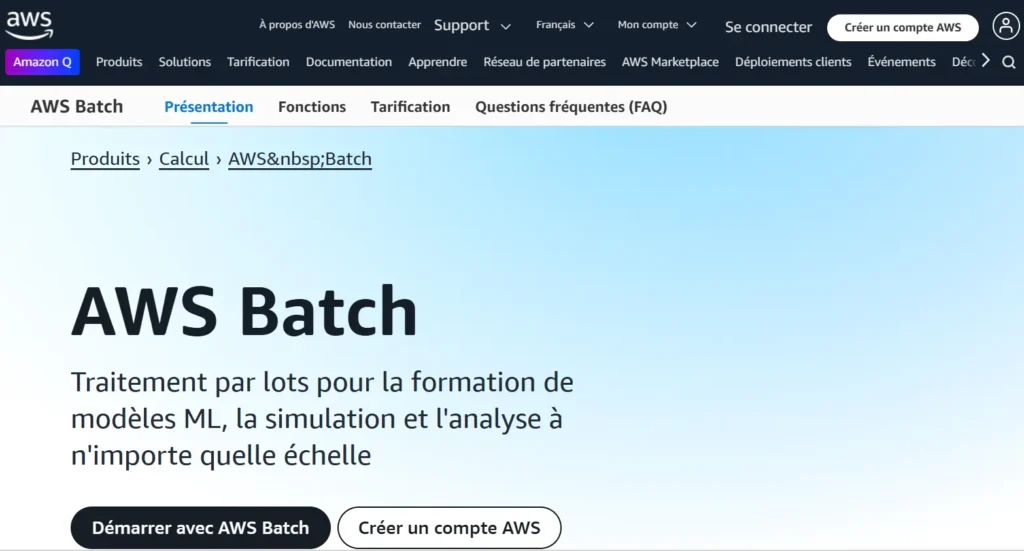Click the Traitement par lots subtitle text

pos(322,418)
